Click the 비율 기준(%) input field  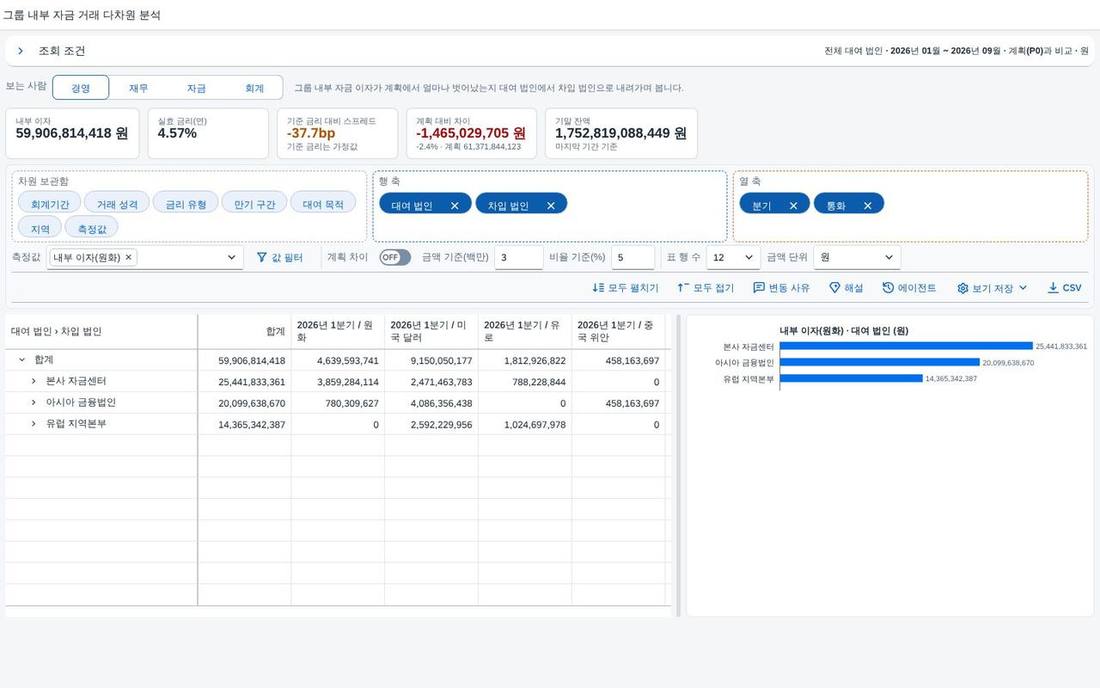pos(633,257)
